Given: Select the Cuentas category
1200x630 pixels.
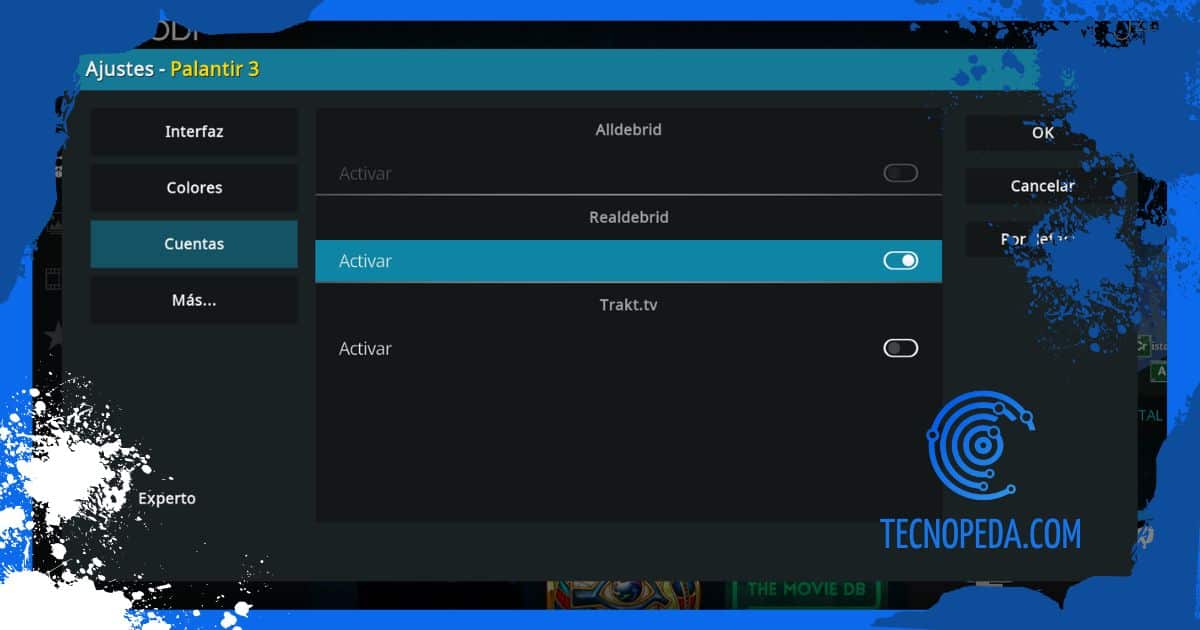Looking at the screenshot, I should [x=194, y=244].
